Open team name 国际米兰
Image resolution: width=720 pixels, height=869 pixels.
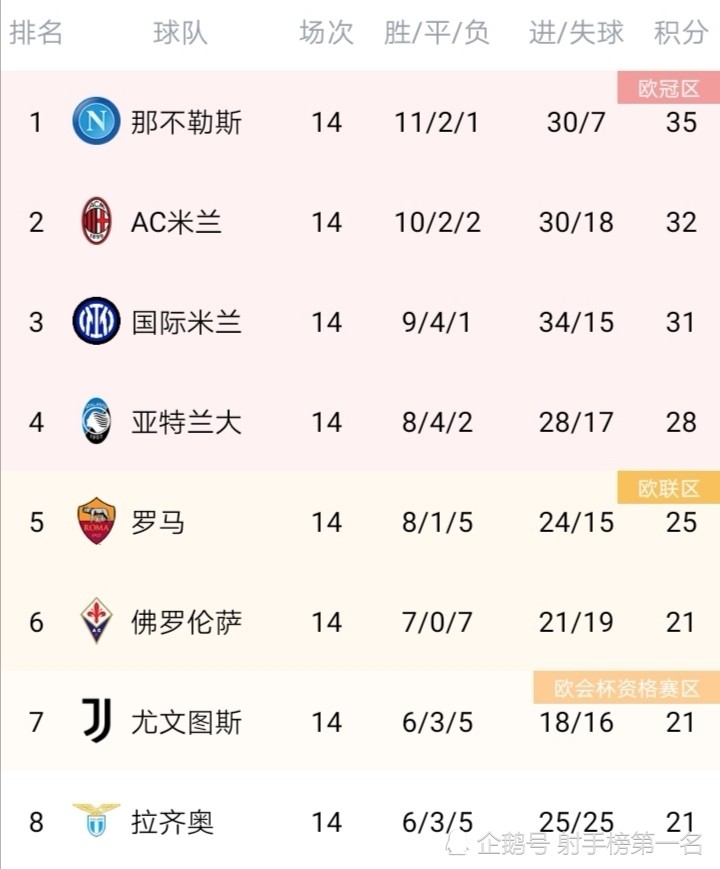coord(186,322)
